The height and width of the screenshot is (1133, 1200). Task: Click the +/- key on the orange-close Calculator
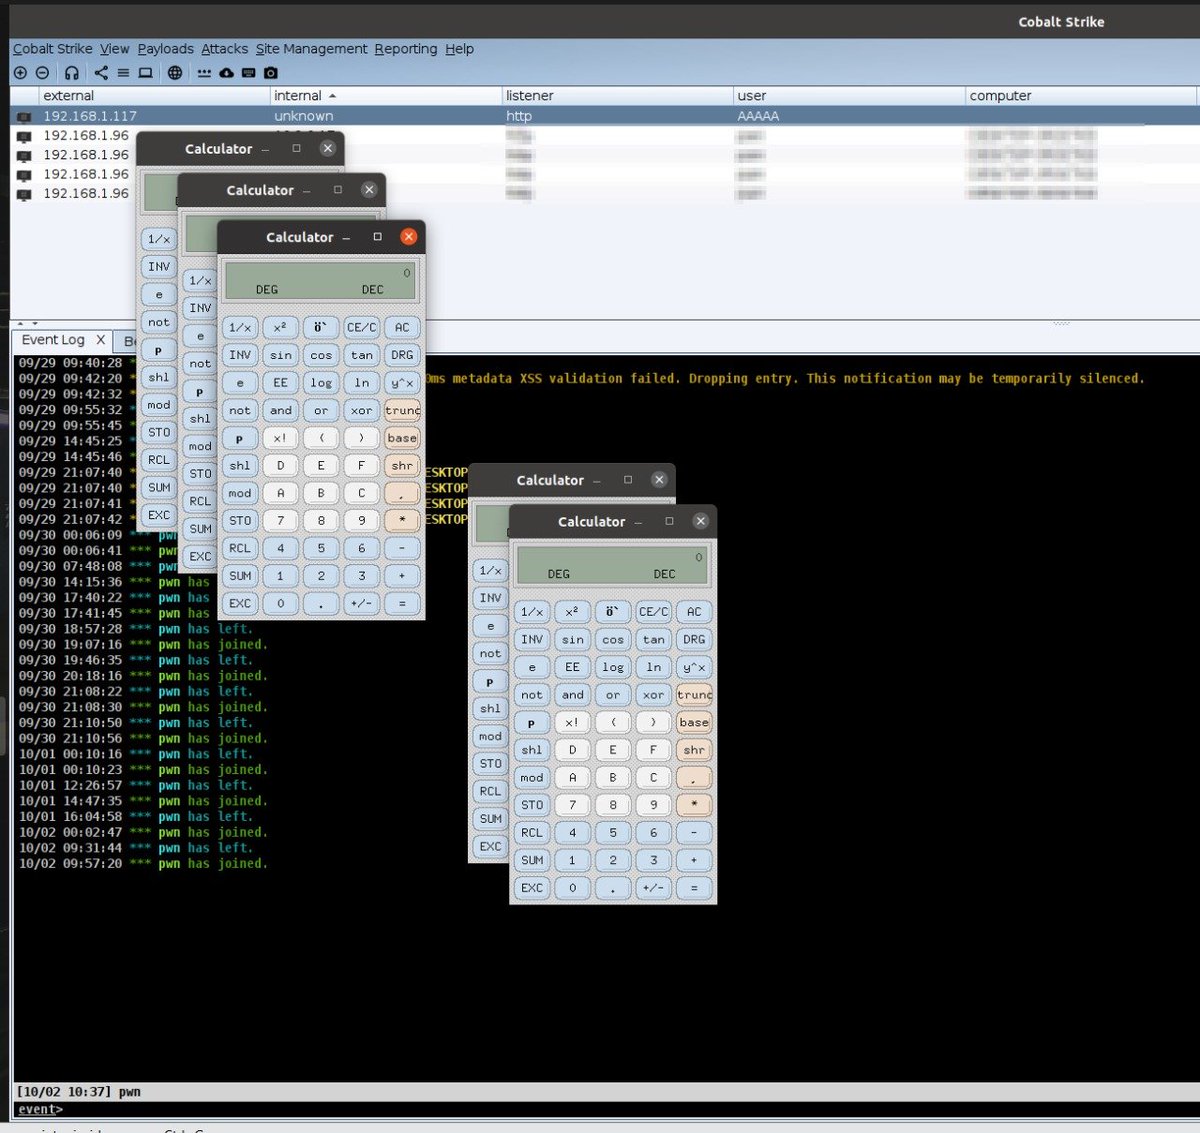(362, 604)
